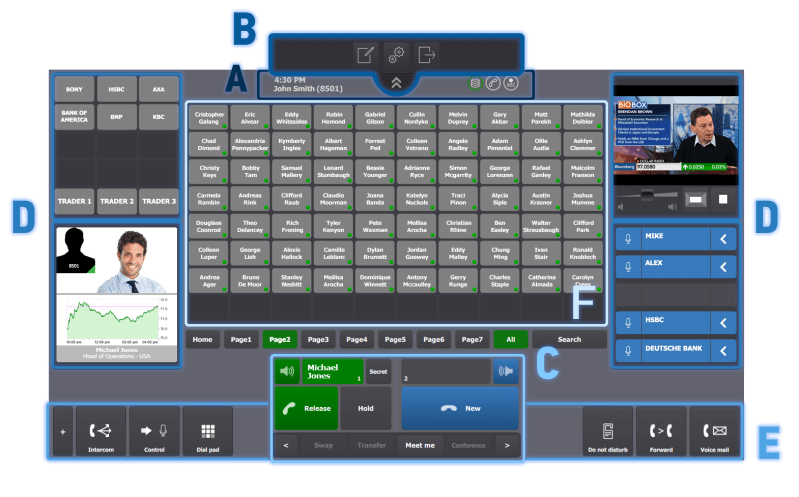This screenshot has height=497, width=799.
Task: Click the Swap function
Action: [x=324, y=446]
